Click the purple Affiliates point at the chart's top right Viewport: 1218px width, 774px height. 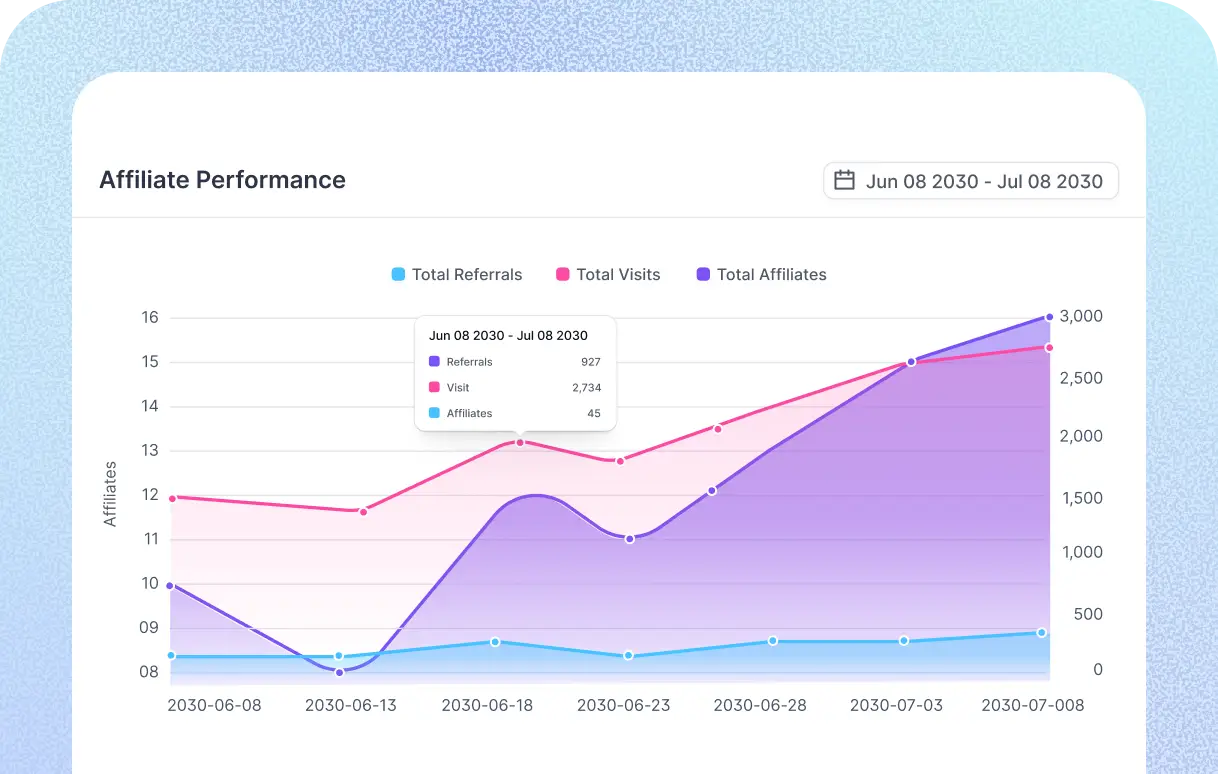(x=1049, y=317)
